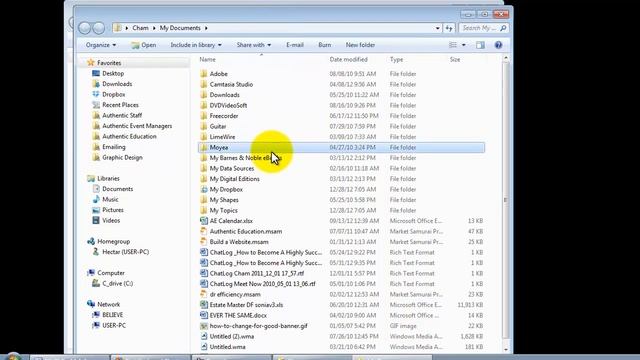Select the Adobe folder
Image resolution: width=640 pixels, height=360 pixels.
point(218,74)
